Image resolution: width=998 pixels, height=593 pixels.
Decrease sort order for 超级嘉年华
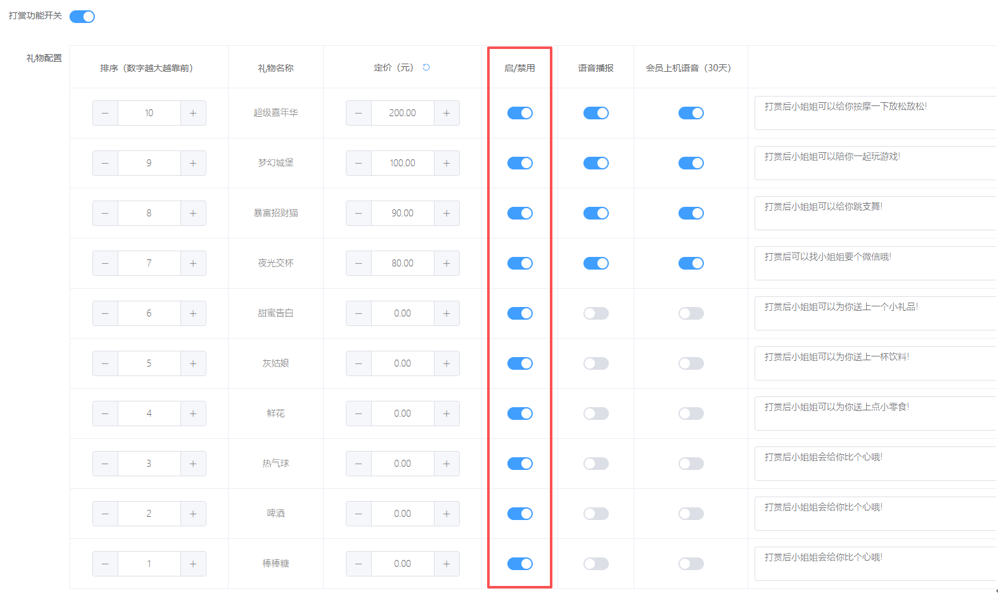pyautogui.click(x=105, y=113)
